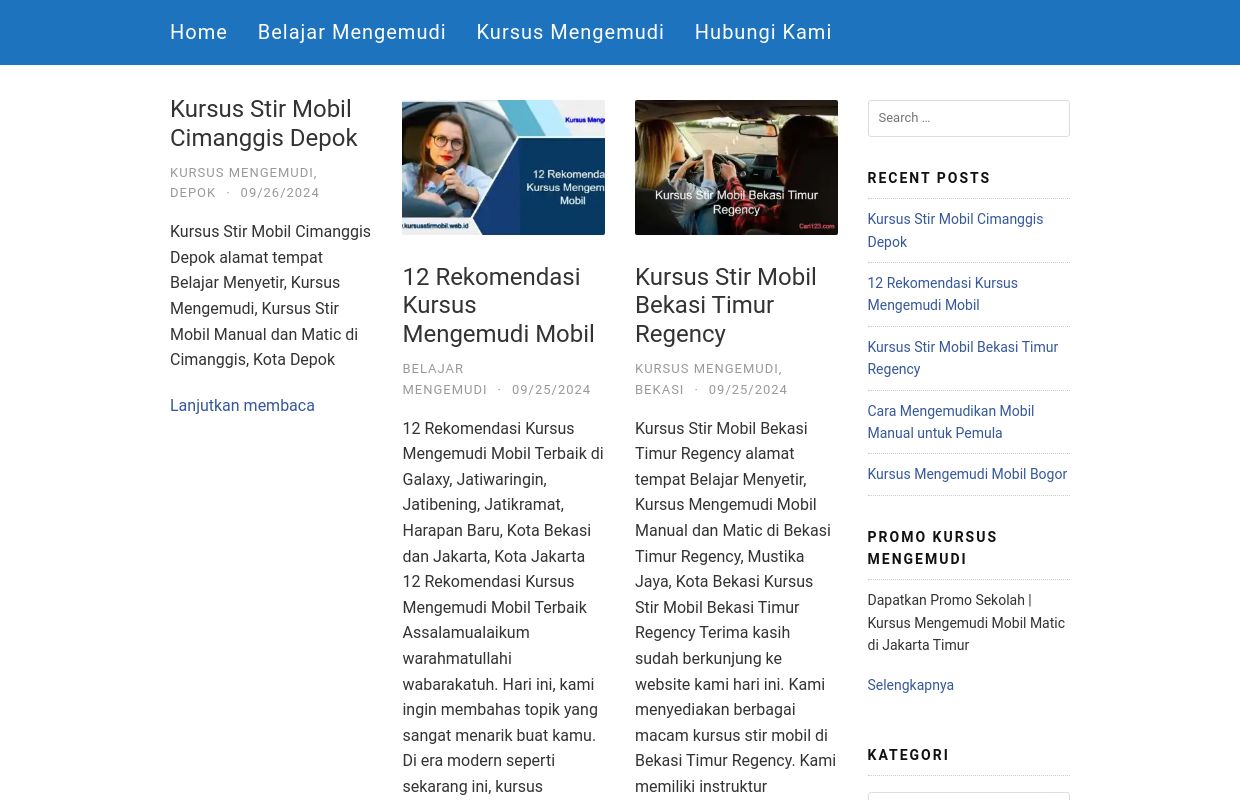Click the DEPOK category link
This screenshot has width=1240, height=800.
pyautogui.click(x=193, y=192)
